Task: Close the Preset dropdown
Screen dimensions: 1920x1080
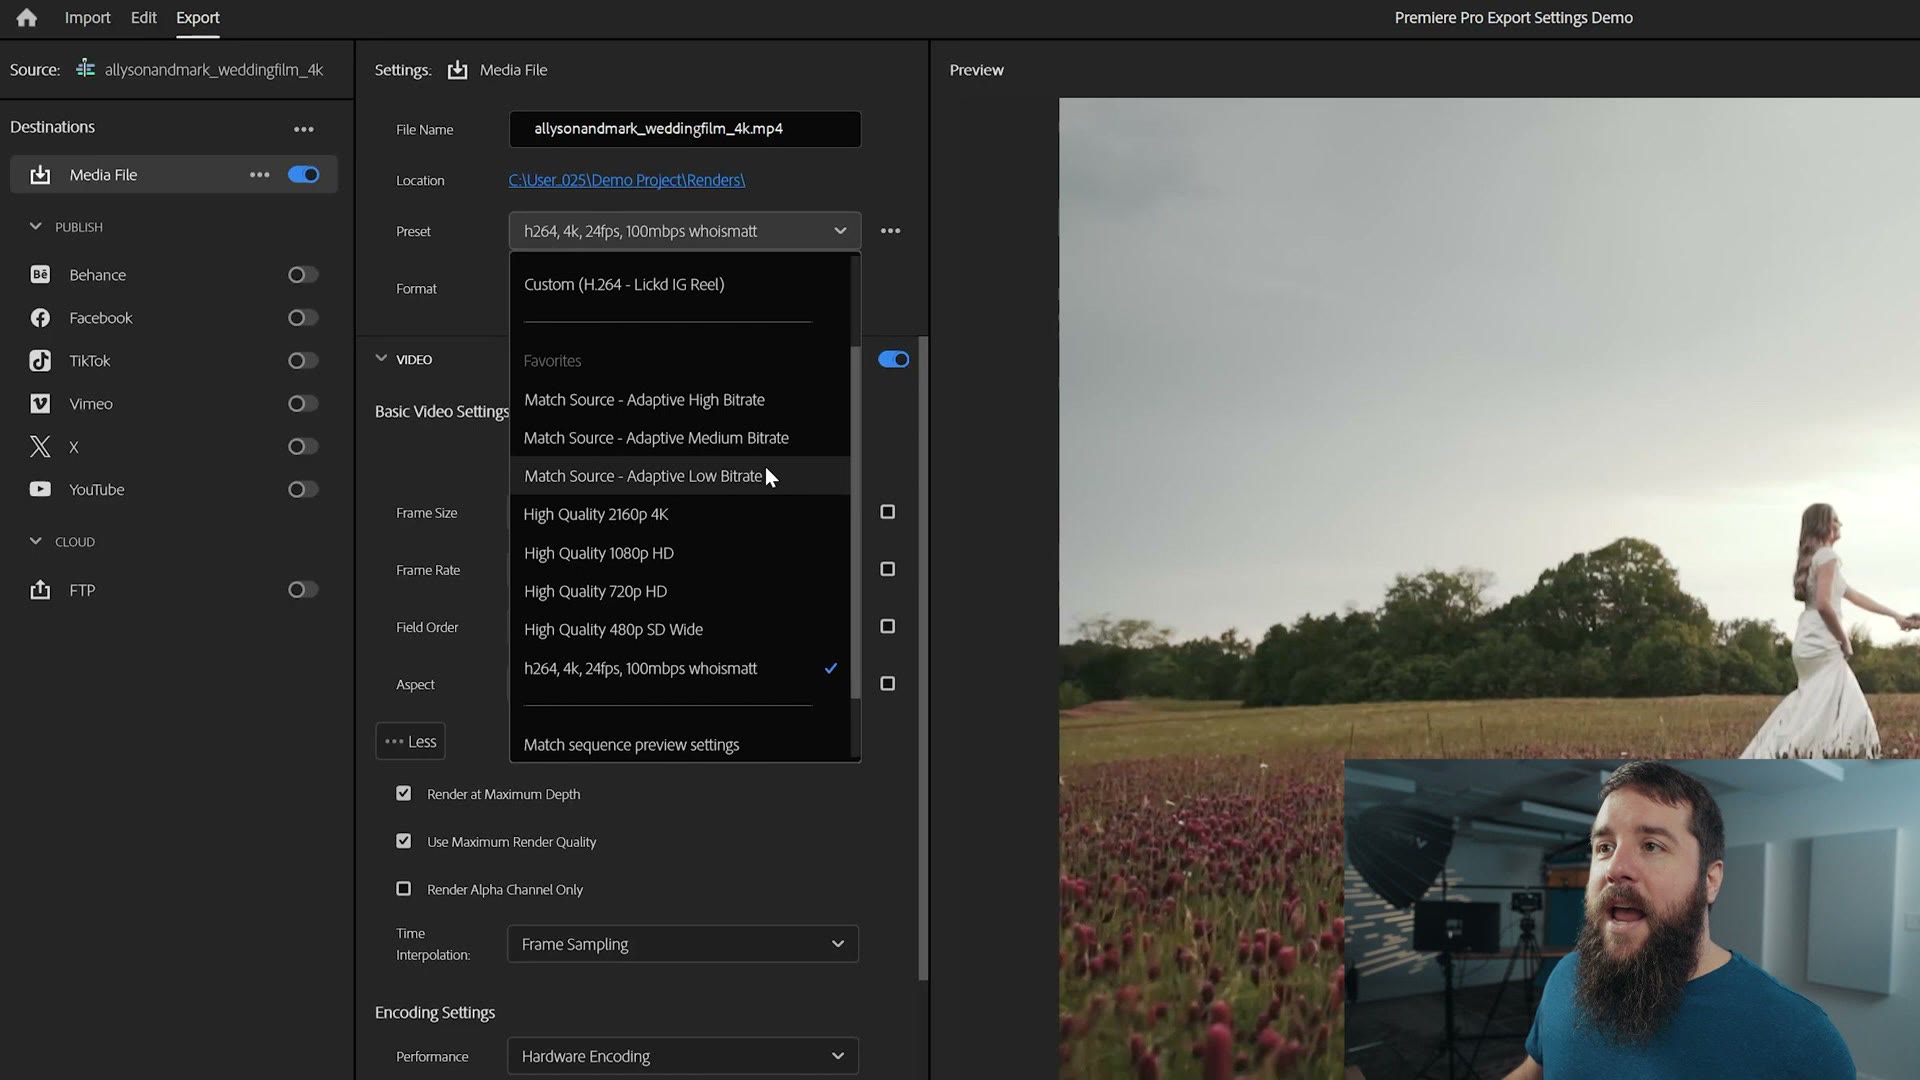Action: click(684, 231)
